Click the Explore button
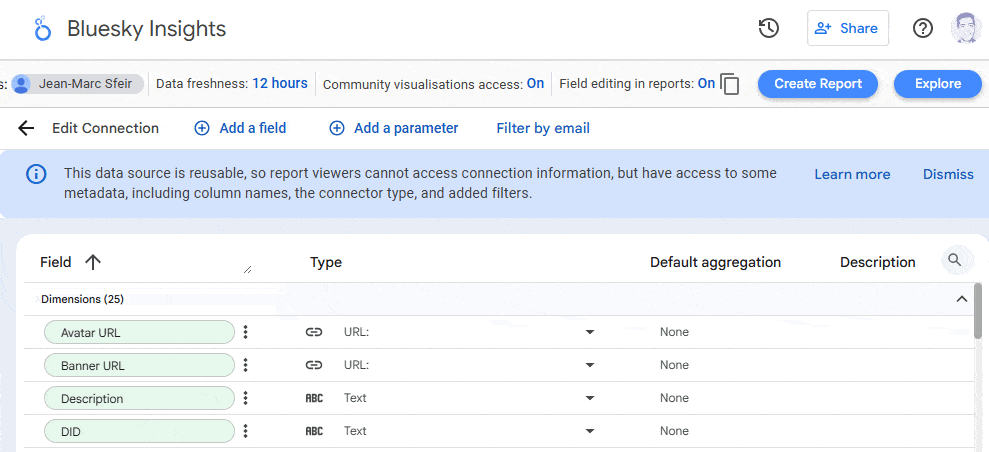Screen dimensions: 989x452 pos(938,84)
